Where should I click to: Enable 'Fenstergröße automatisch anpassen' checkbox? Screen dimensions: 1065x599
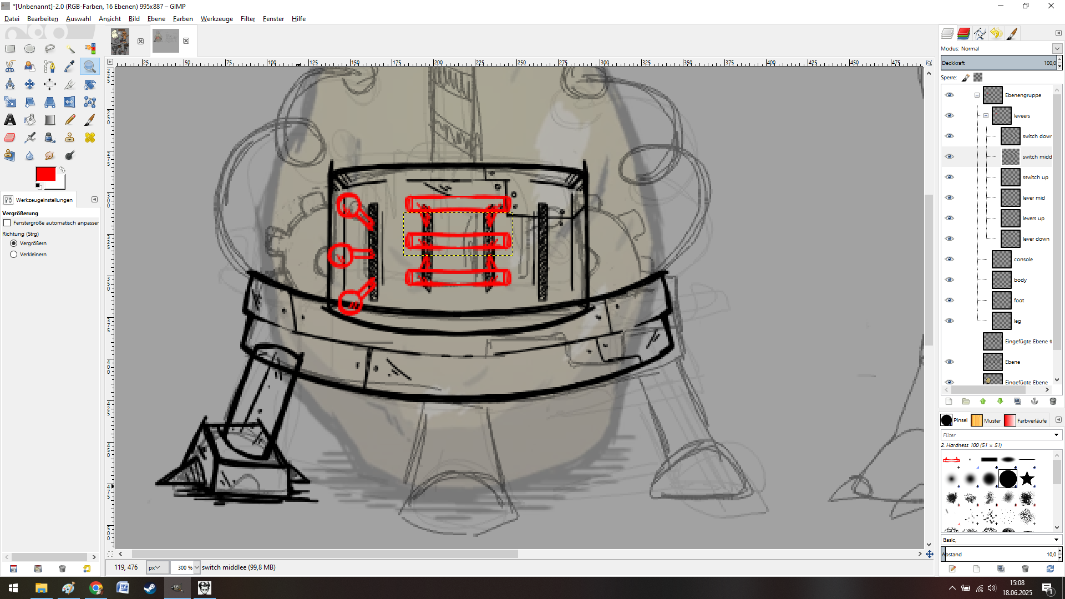click(x=7, y=223)
